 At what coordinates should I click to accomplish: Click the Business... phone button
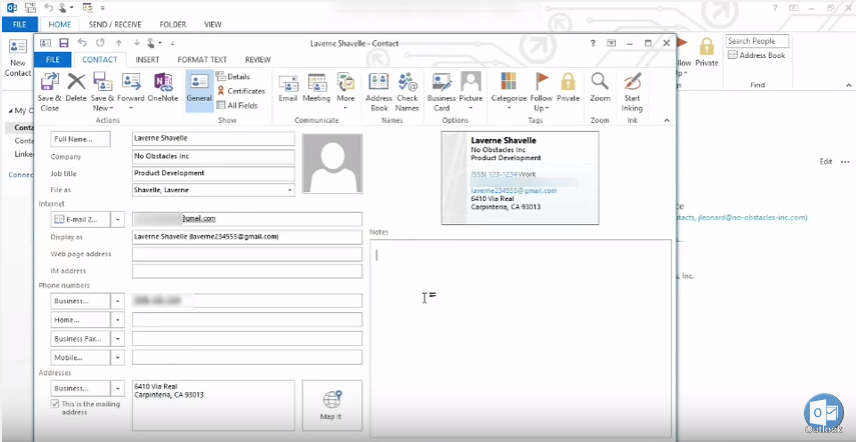(80, 301)
